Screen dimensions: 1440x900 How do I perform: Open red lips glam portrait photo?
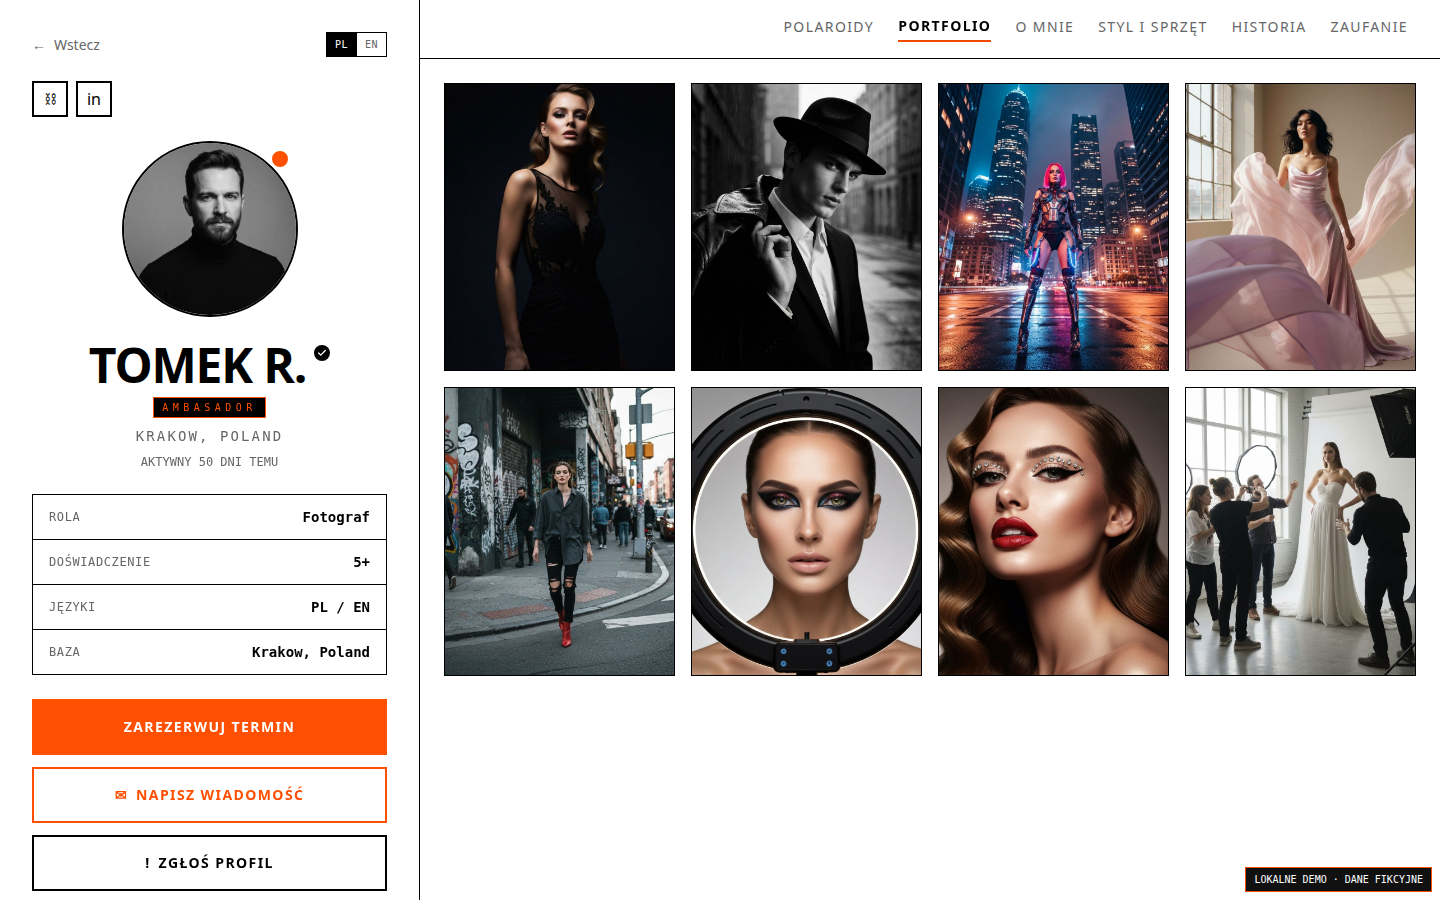[1053, 531]
